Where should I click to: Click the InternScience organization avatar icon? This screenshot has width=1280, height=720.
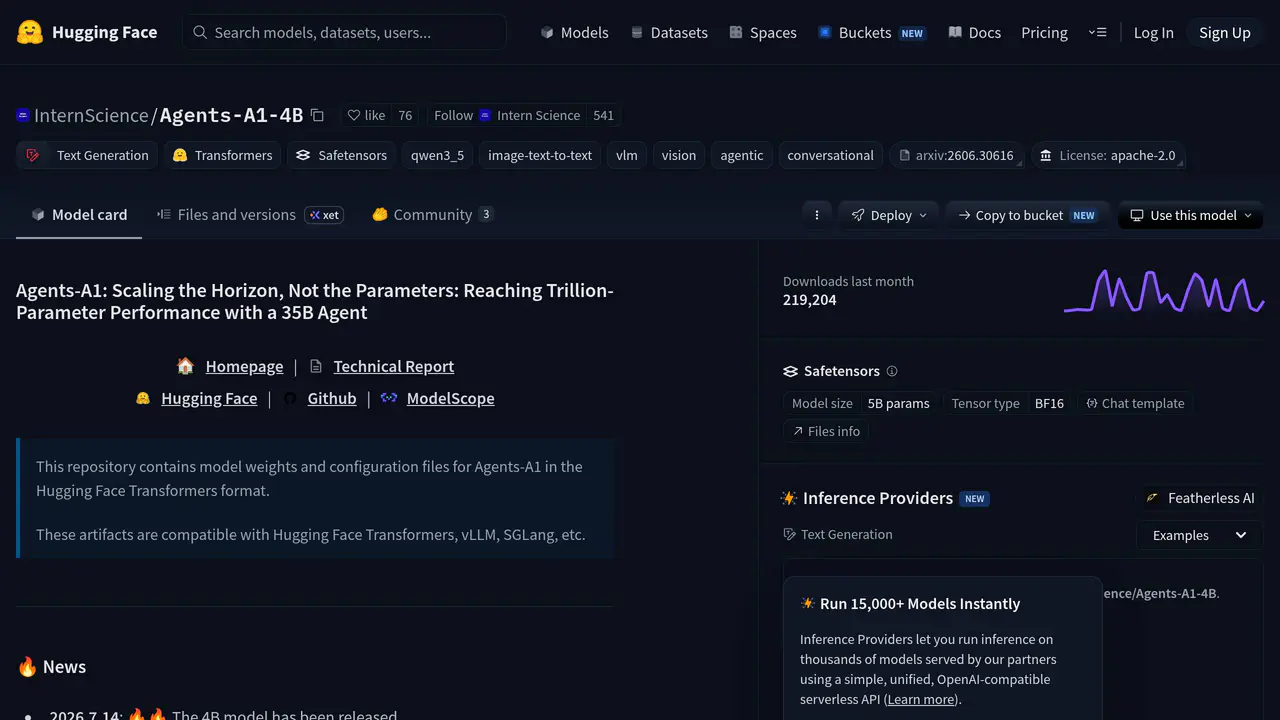23,115
